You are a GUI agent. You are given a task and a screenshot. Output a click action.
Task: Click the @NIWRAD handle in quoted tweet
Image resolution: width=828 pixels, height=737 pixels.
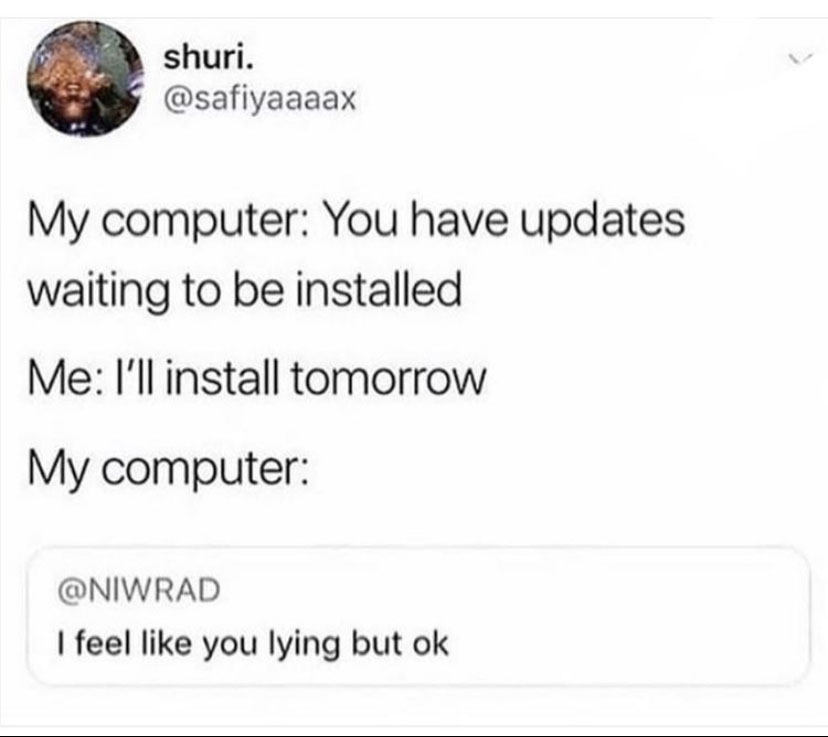click(139, 589)
